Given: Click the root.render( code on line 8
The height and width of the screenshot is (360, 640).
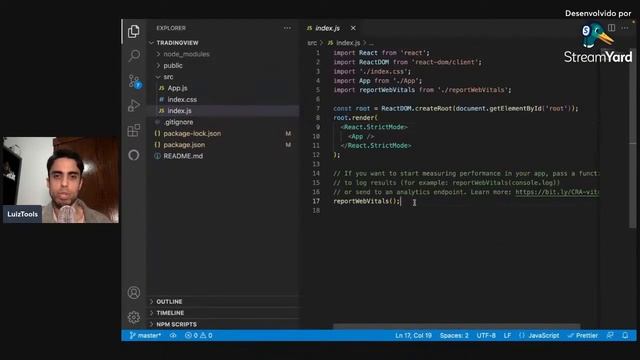Looking at the screenshot, I should coord(356,118).
